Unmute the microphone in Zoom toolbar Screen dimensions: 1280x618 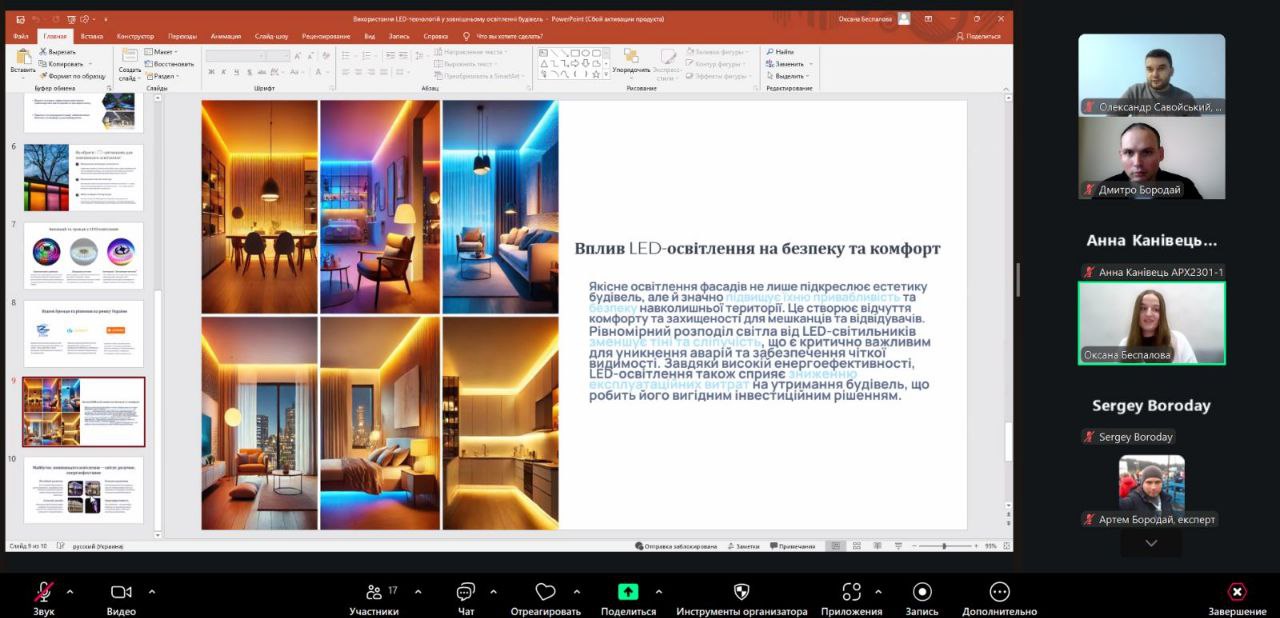(x=43, y=592)
